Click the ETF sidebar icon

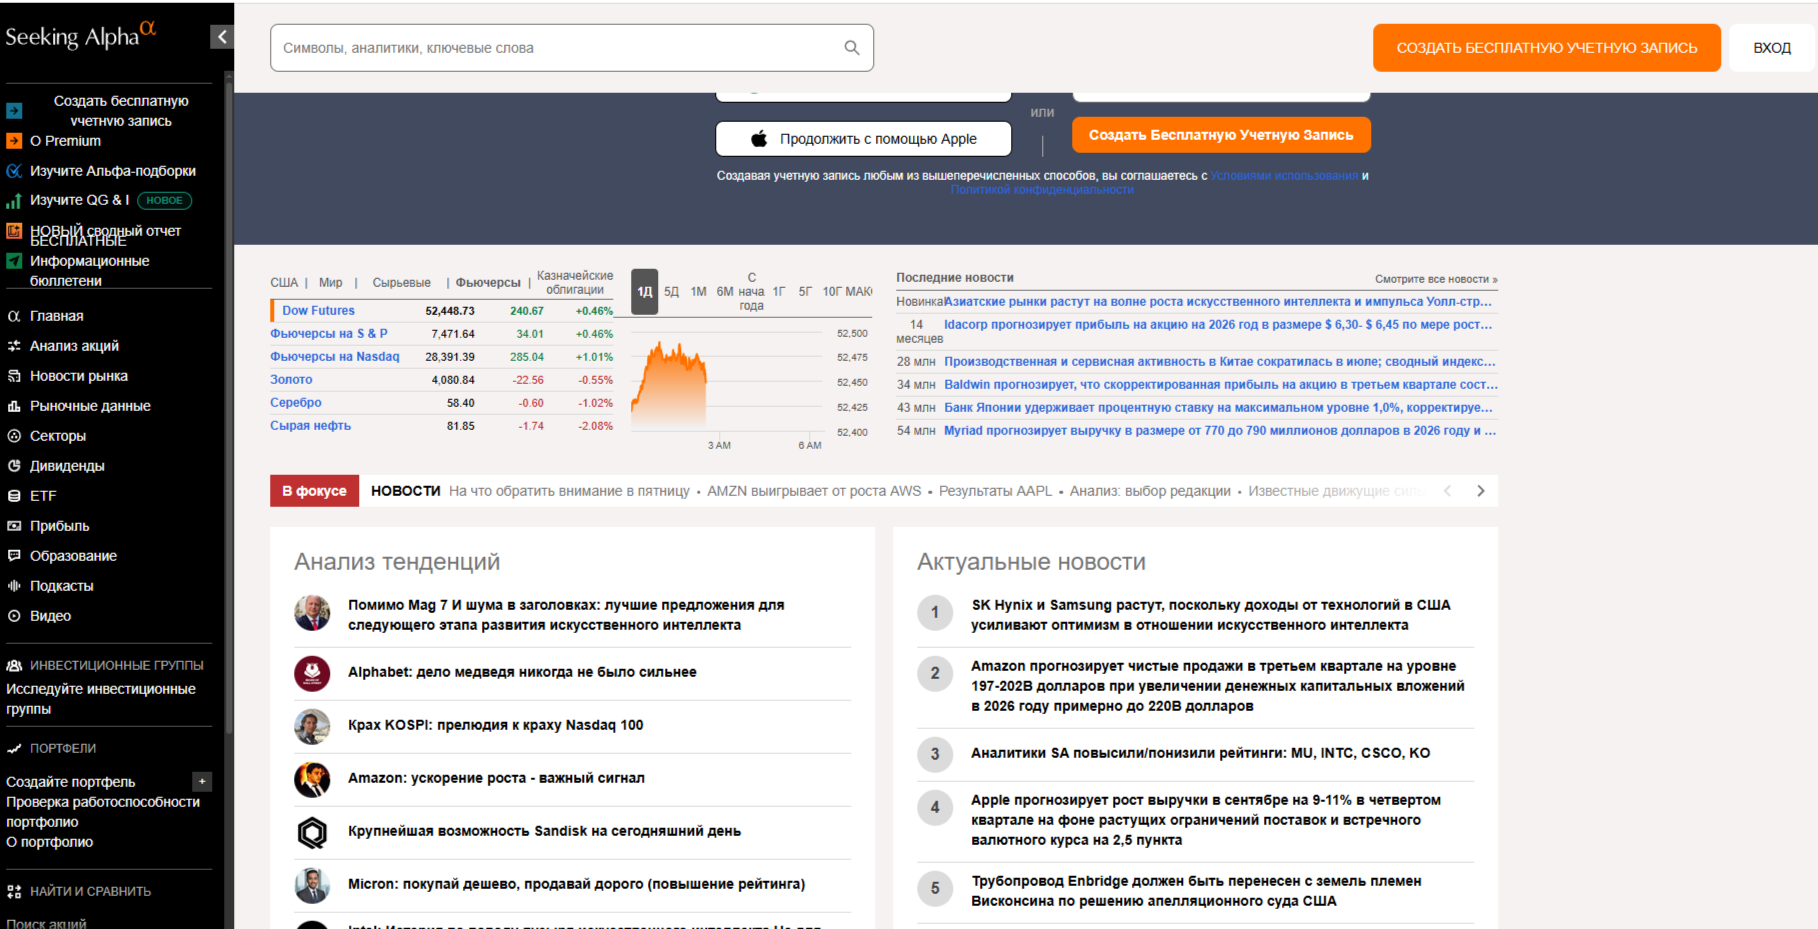point(14,496)
